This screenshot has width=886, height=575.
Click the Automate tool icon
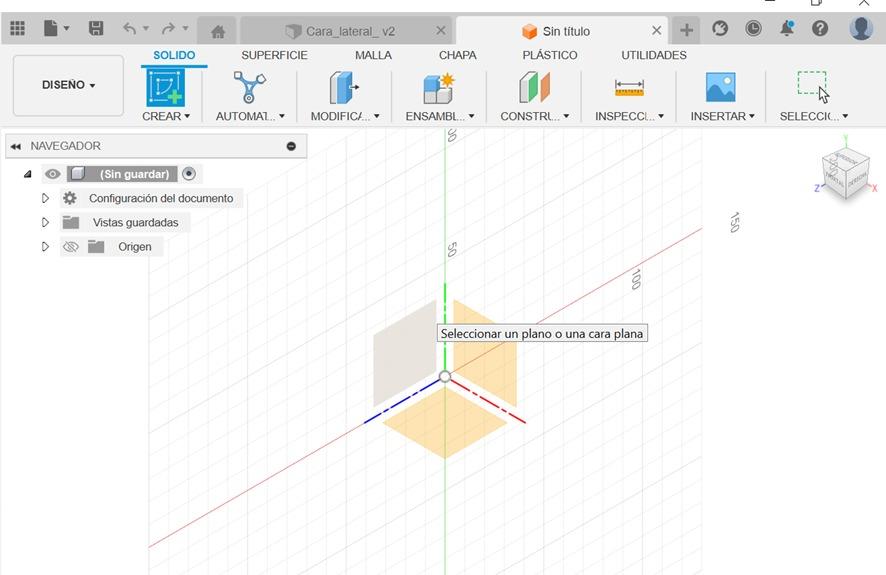click(249, 87)
